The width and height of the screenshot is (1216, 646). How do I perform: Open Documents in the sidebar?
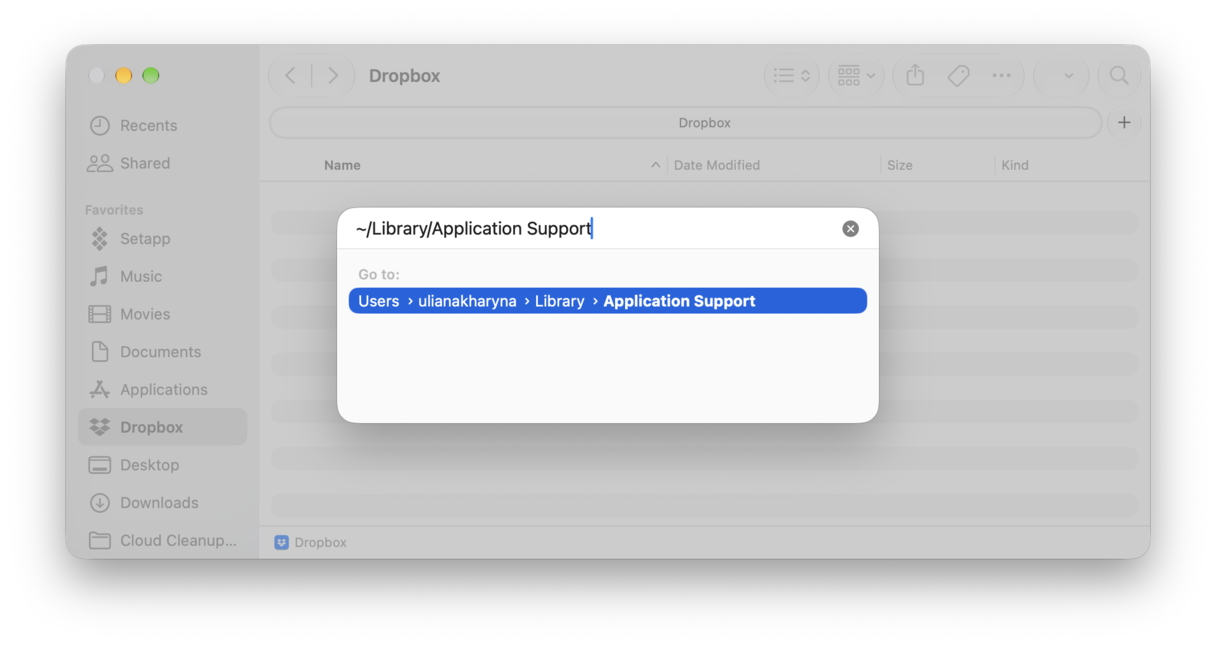point(162,352)
